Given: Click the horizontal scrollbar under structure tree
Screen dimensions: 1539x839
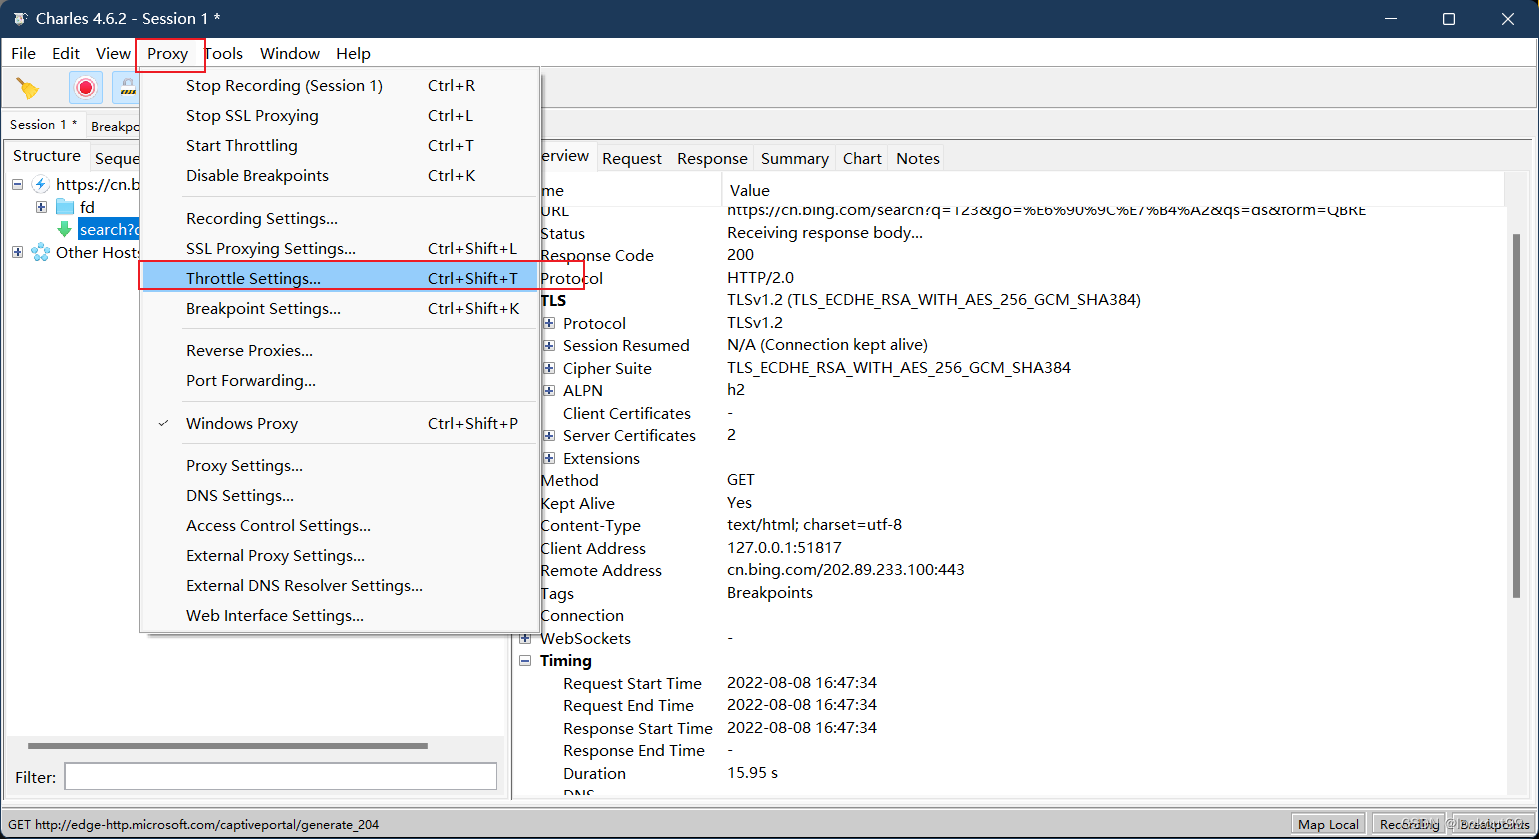Looking at the screenshot, I should [x=228, y=746].
